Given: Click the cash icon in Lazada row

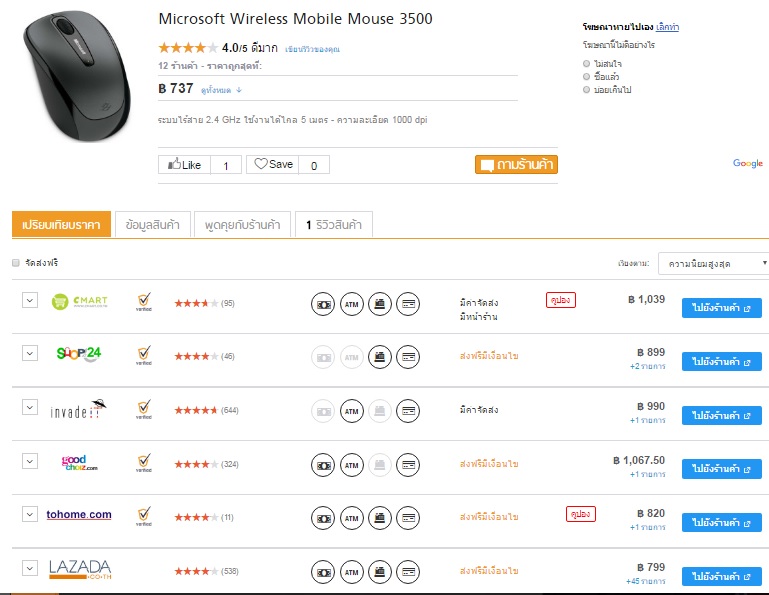Looking at the screenshot, I should click(x=323, y=572).
